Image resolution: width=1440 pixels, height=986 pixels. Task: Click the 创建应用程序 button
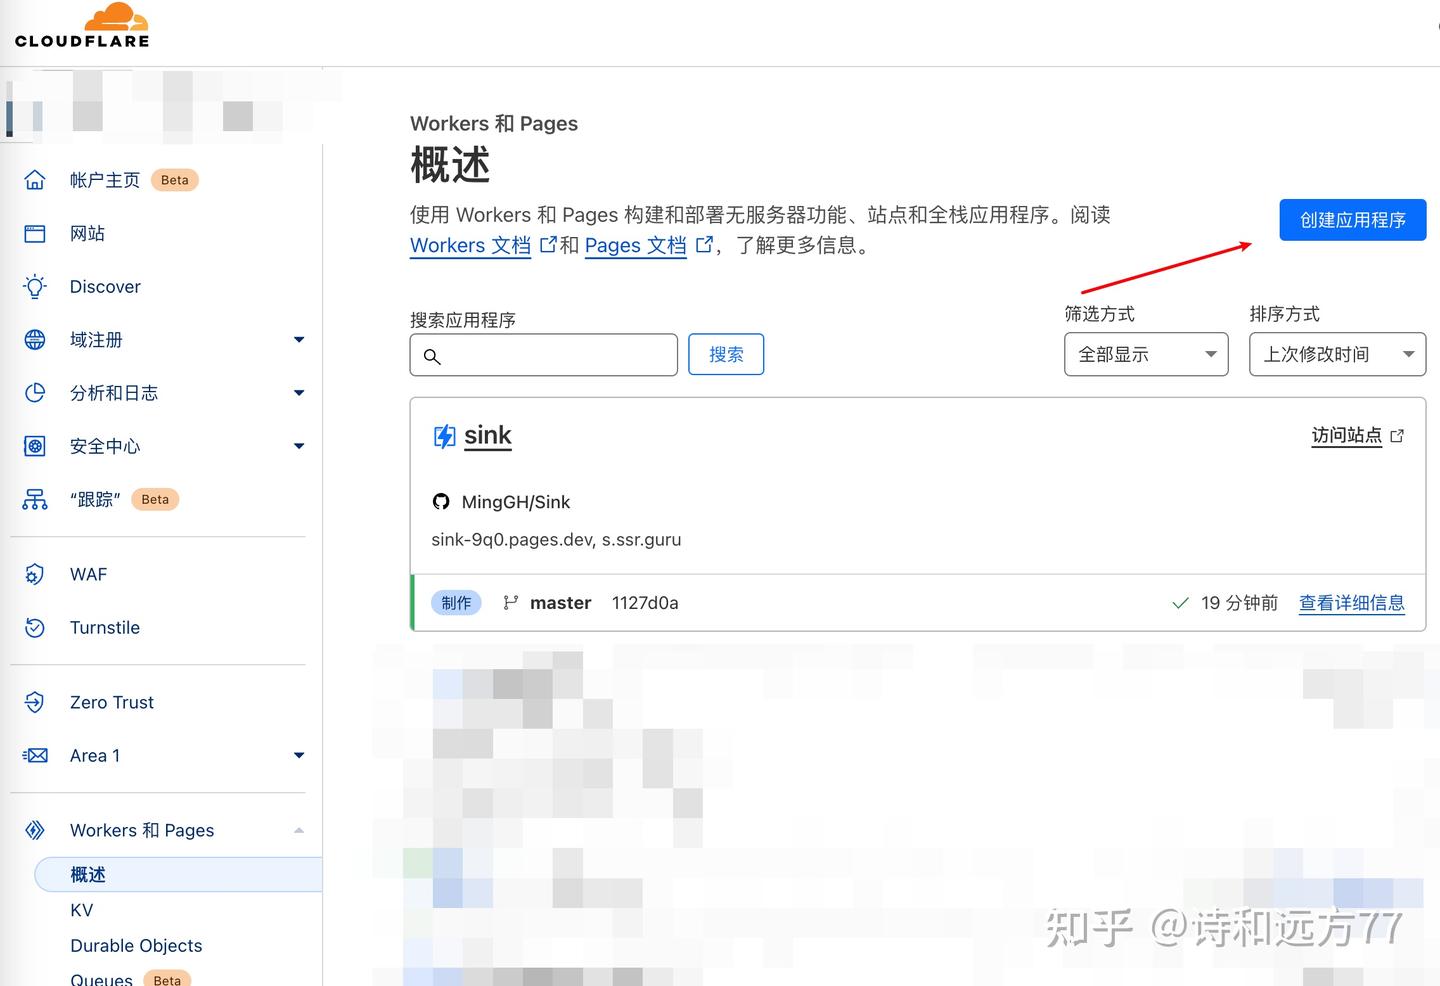click(x=1352, y=220)
